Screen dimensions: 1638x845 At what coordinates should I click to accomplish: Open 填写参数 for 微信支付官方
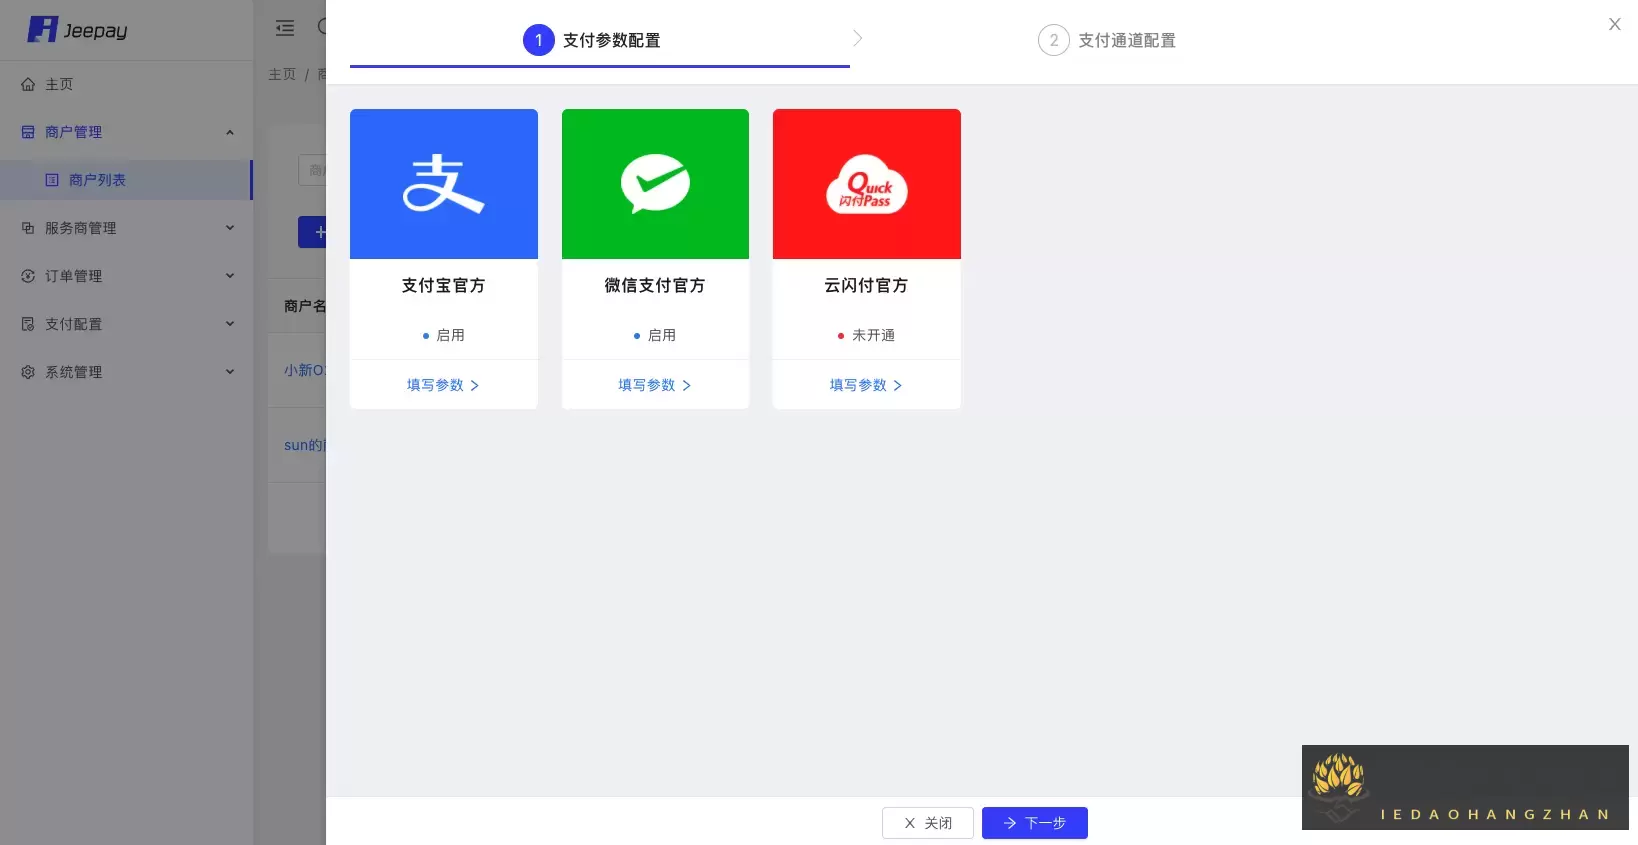[x=655, y=385]
